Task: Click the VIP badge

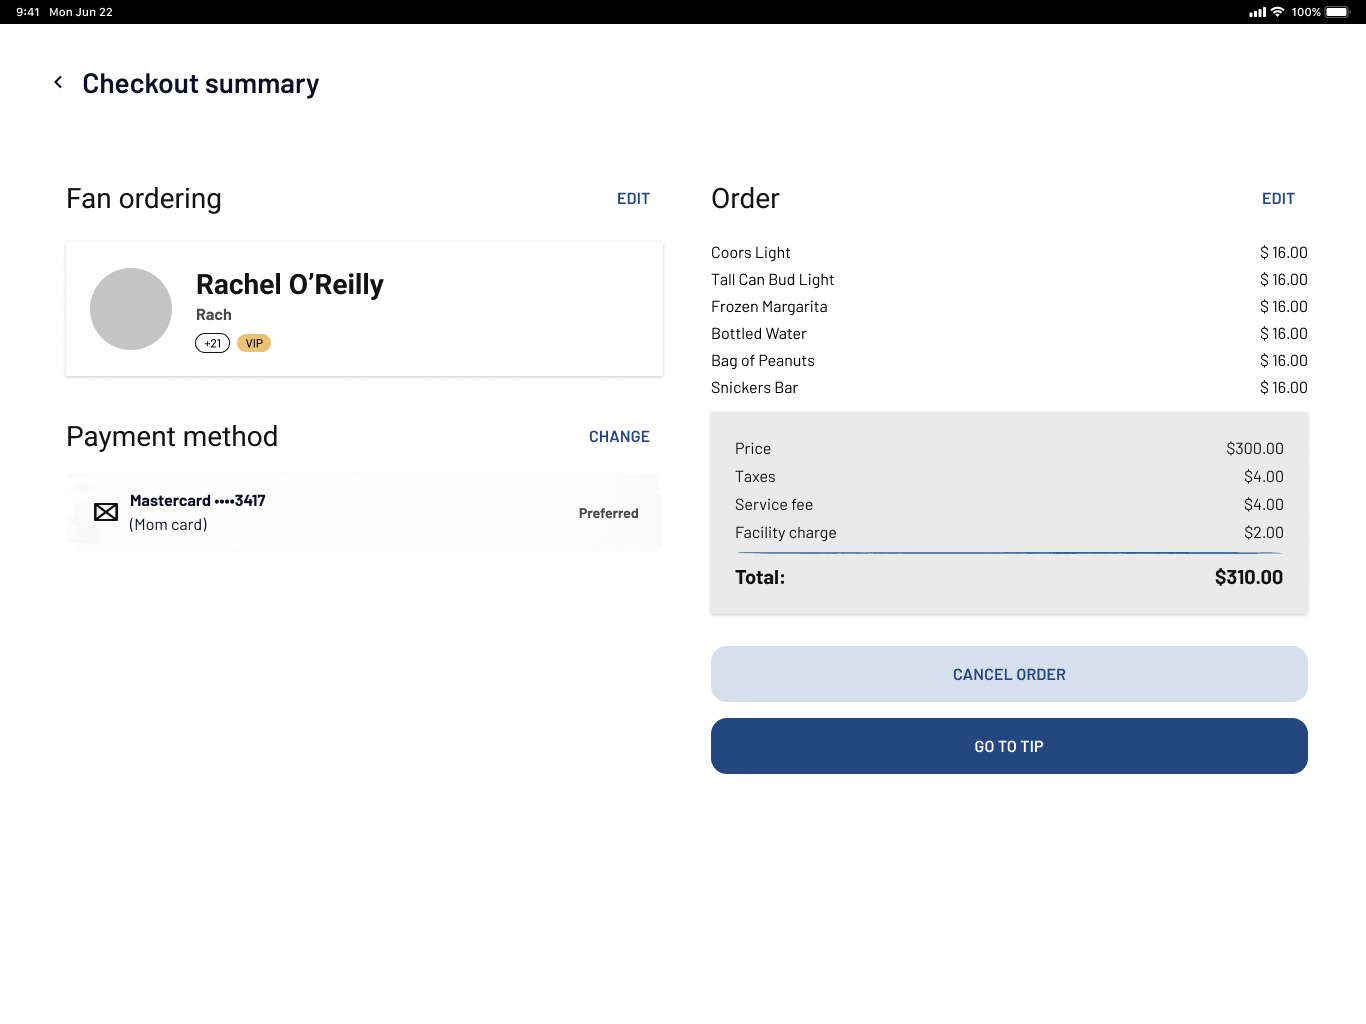Action: 254,343
